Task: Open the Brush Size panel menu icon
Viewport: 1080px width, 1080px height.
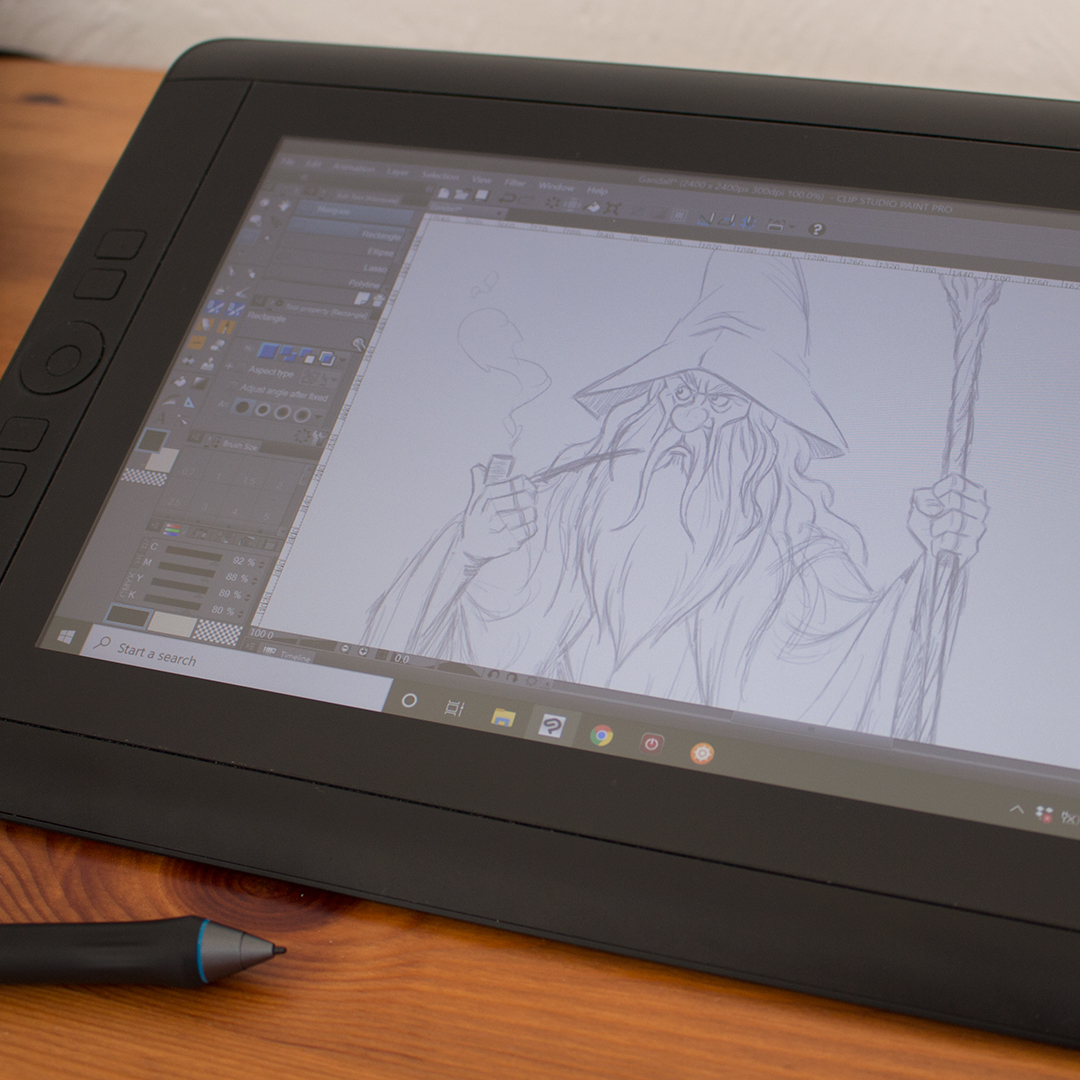Action: coord(195,437)
